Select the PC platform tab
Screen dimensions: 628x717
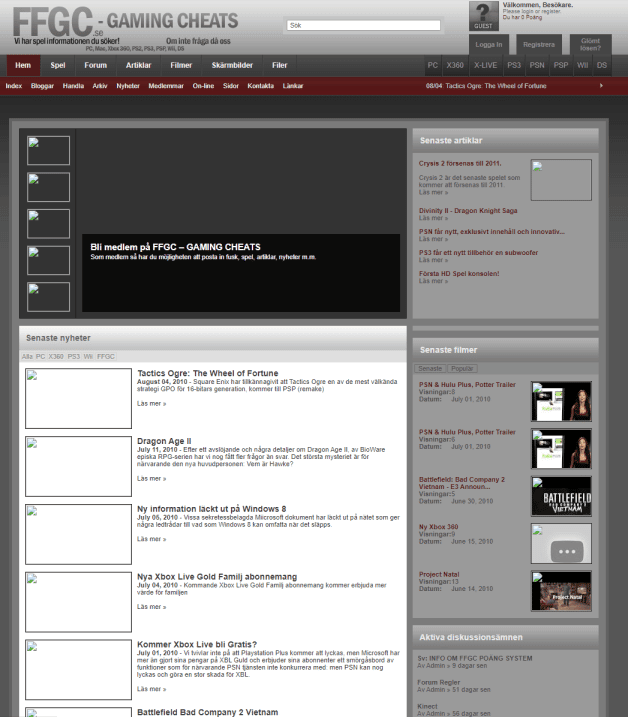(x=433, y=65)
